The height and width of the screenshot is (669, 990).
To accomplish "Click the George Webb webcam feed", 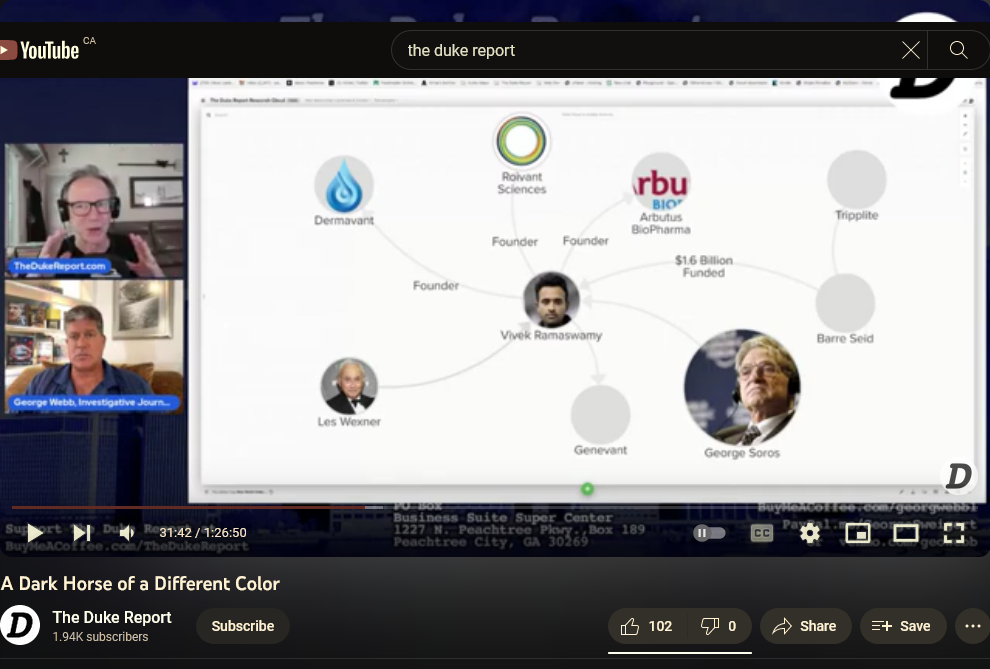I will (x=94, y=346).
